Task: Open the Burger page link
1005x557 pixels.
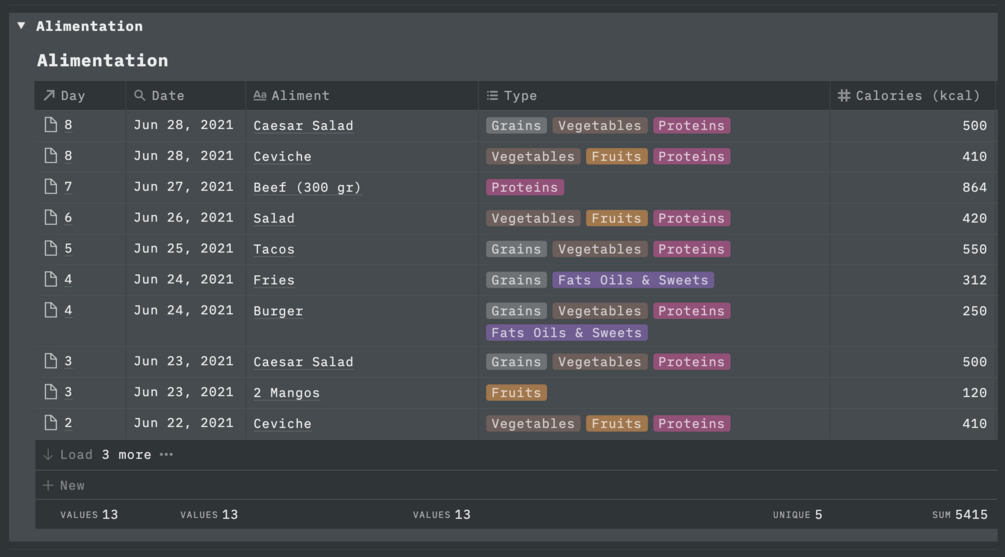Action: (278, 311)
